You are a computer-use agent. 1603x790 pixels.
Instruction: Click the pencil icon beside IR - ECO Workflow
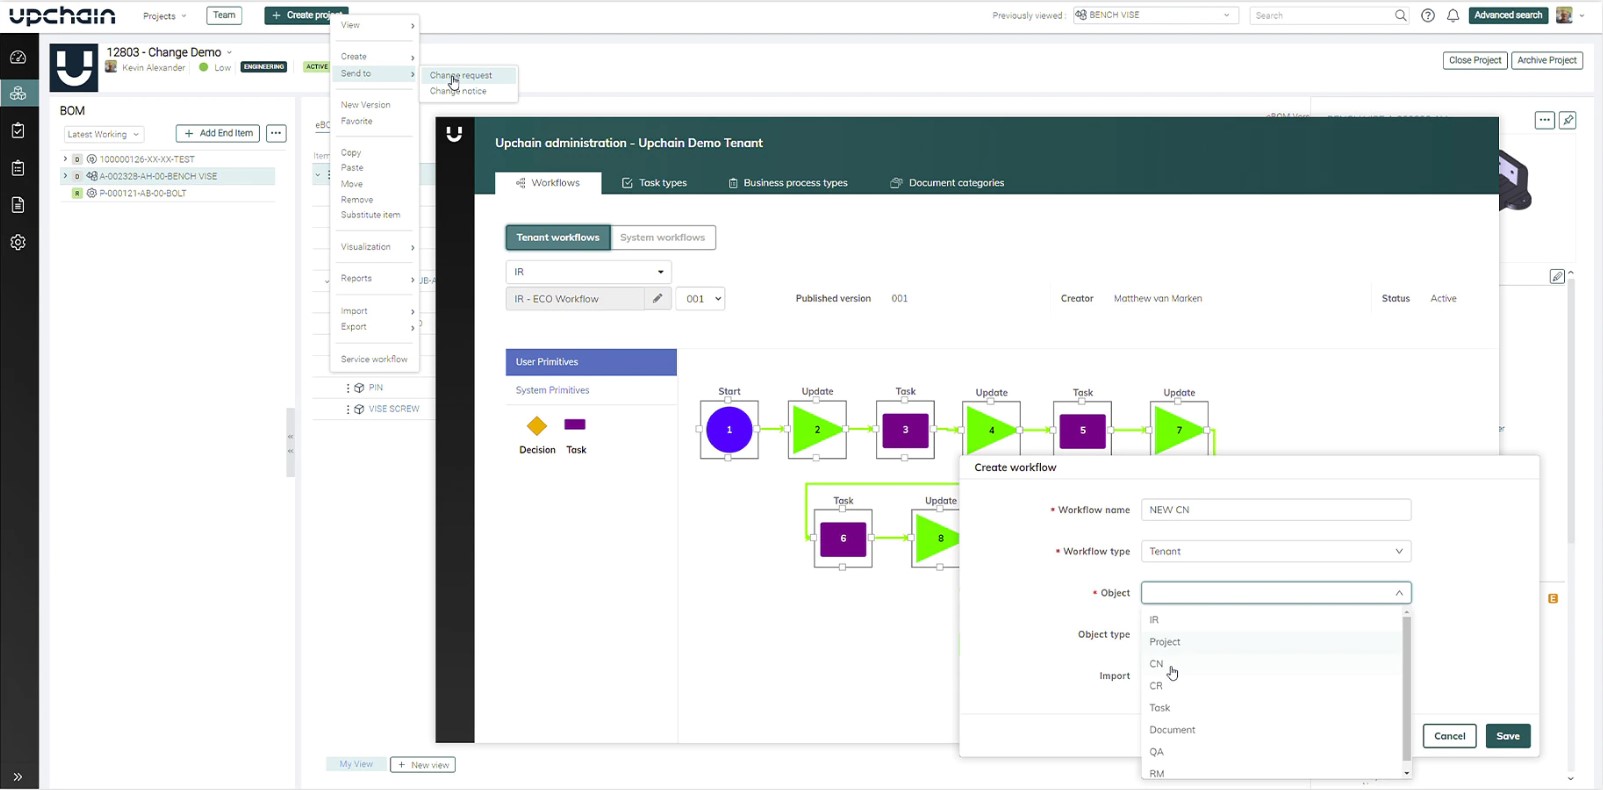(657, 298)
